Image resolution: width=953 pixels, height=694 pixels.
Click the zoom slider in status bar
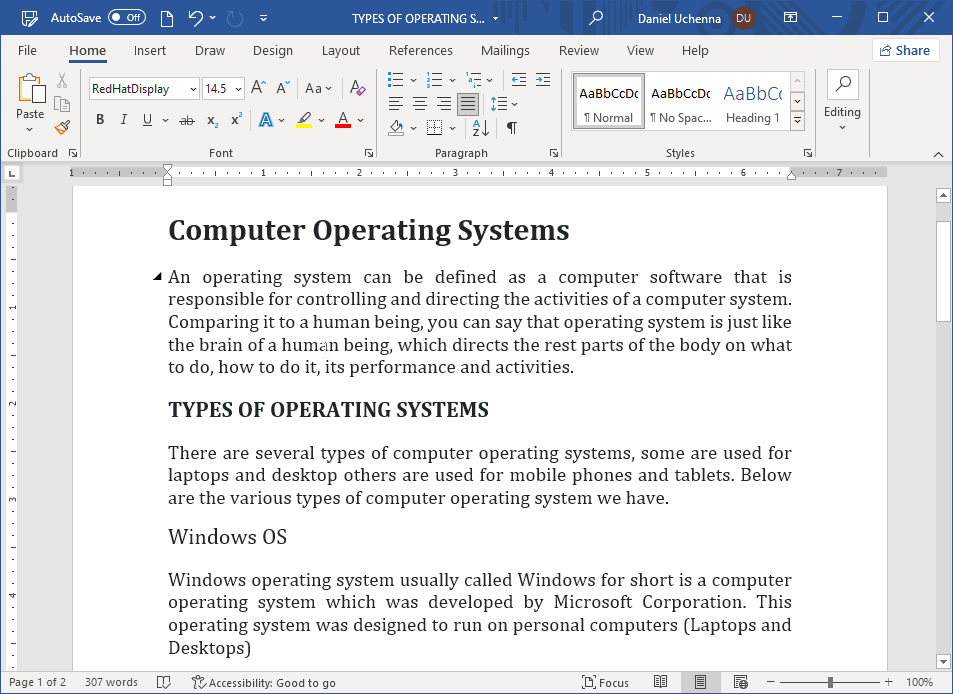pos(830,683)
